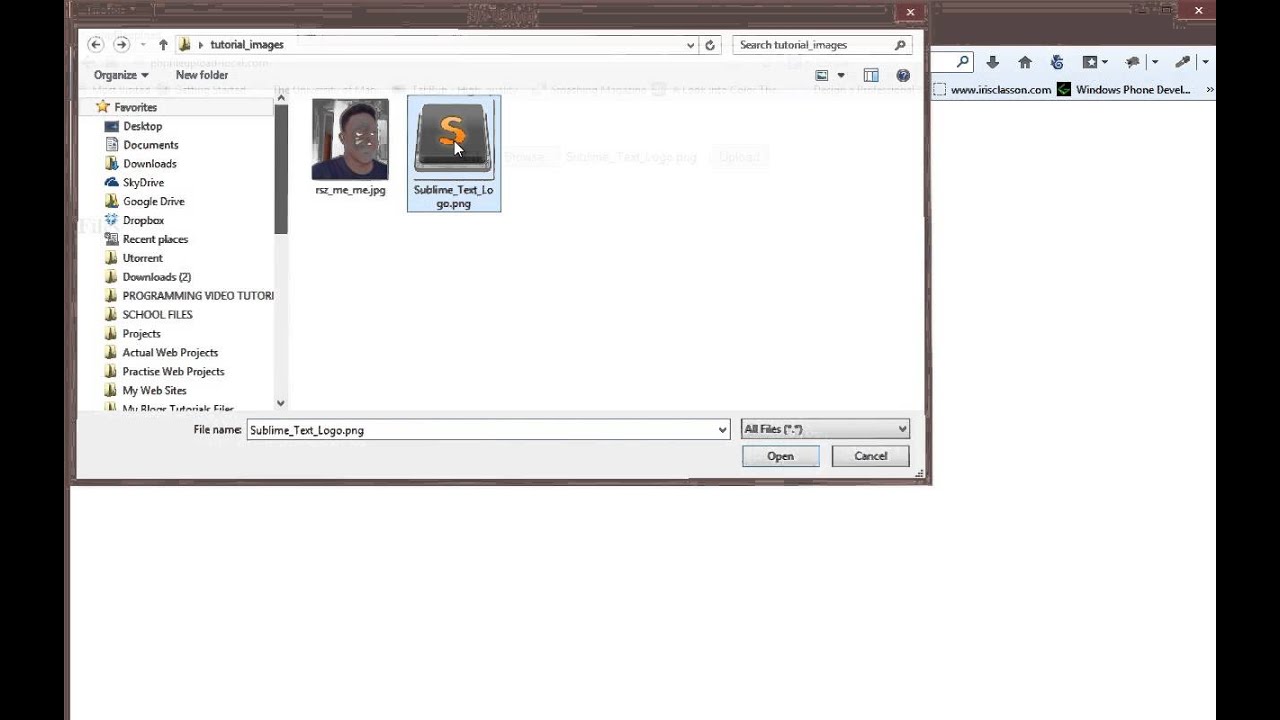Expand the address bar history dropdown
The height and width of the screenshot is (720, 1280).
coord(690,45)
